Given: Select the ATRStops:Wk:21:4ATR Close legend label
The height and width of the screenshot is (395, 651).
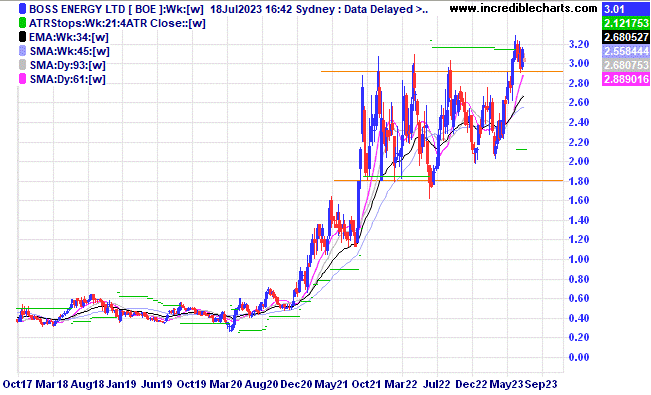Looking at the screenshot, I should (x=117, y=23).
